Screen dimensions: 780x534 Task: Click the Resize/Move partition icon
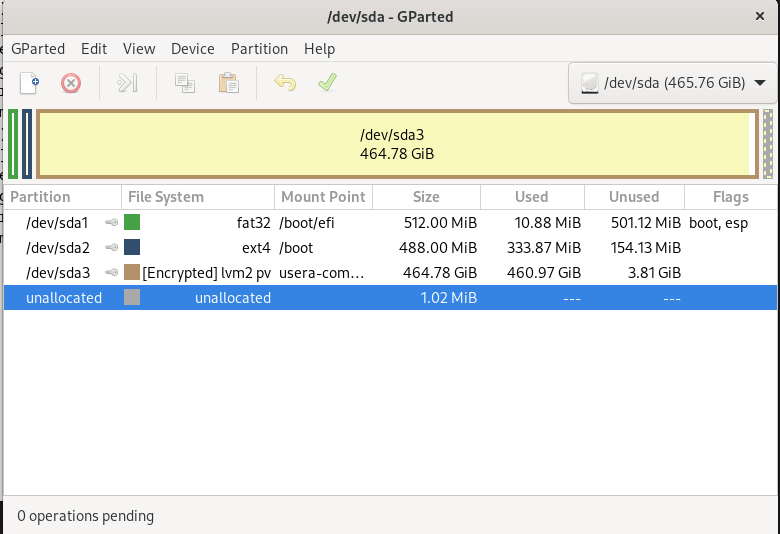coord(127,83)
